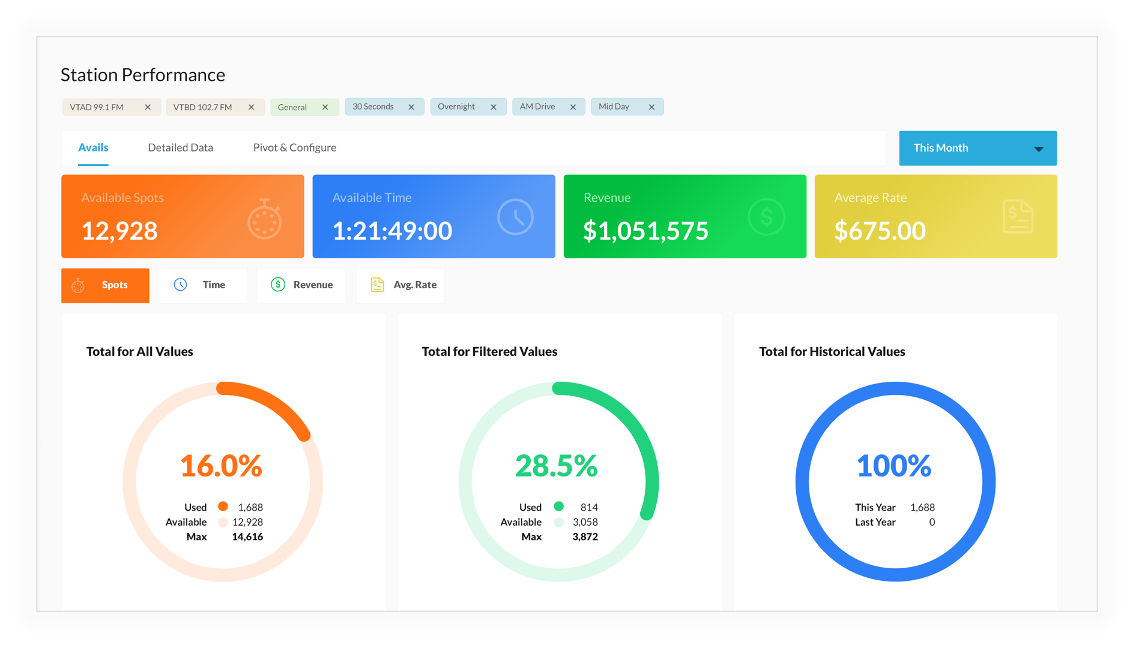Viewport: 1134px width, 648px height.
Task: Select the Revenue metric button
Action: [301, 285]
